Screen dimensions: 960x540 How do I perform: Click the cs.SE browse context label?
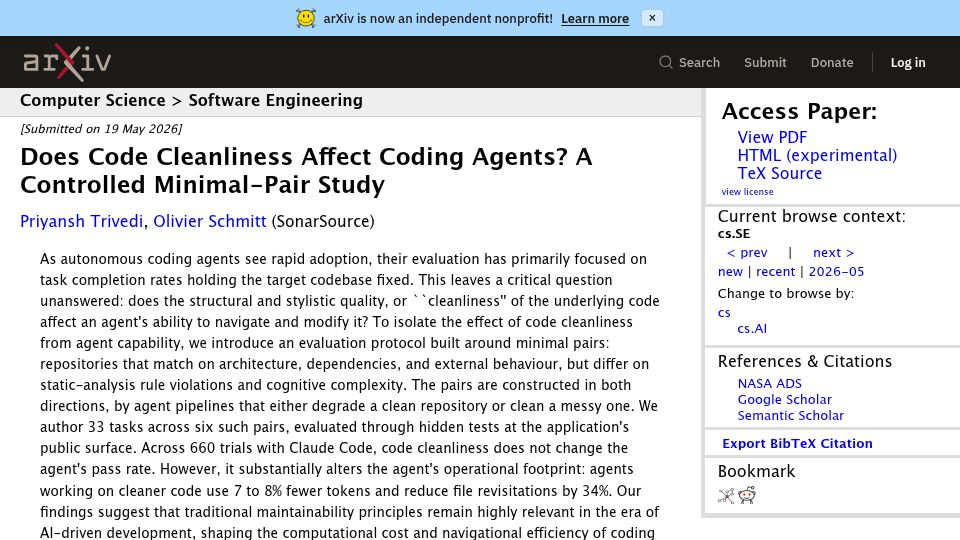click(x=733, y=233)
